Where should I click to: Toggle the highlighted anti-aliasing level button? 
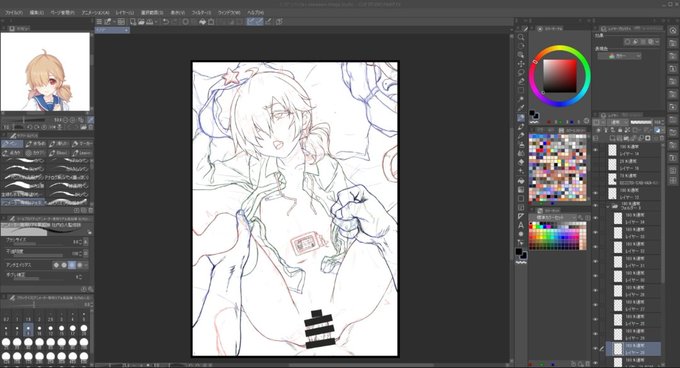pos(72,265)
